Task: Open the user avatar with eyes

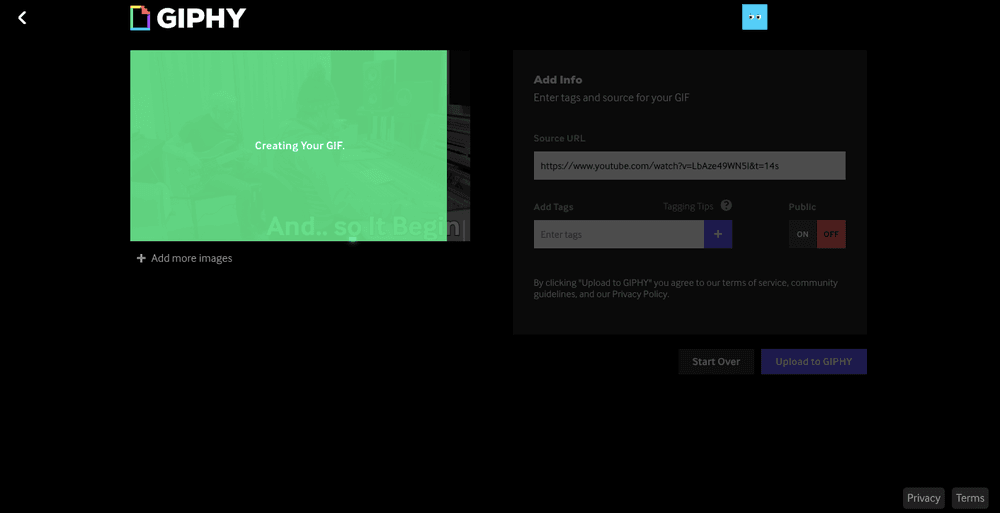Action: 754,17
